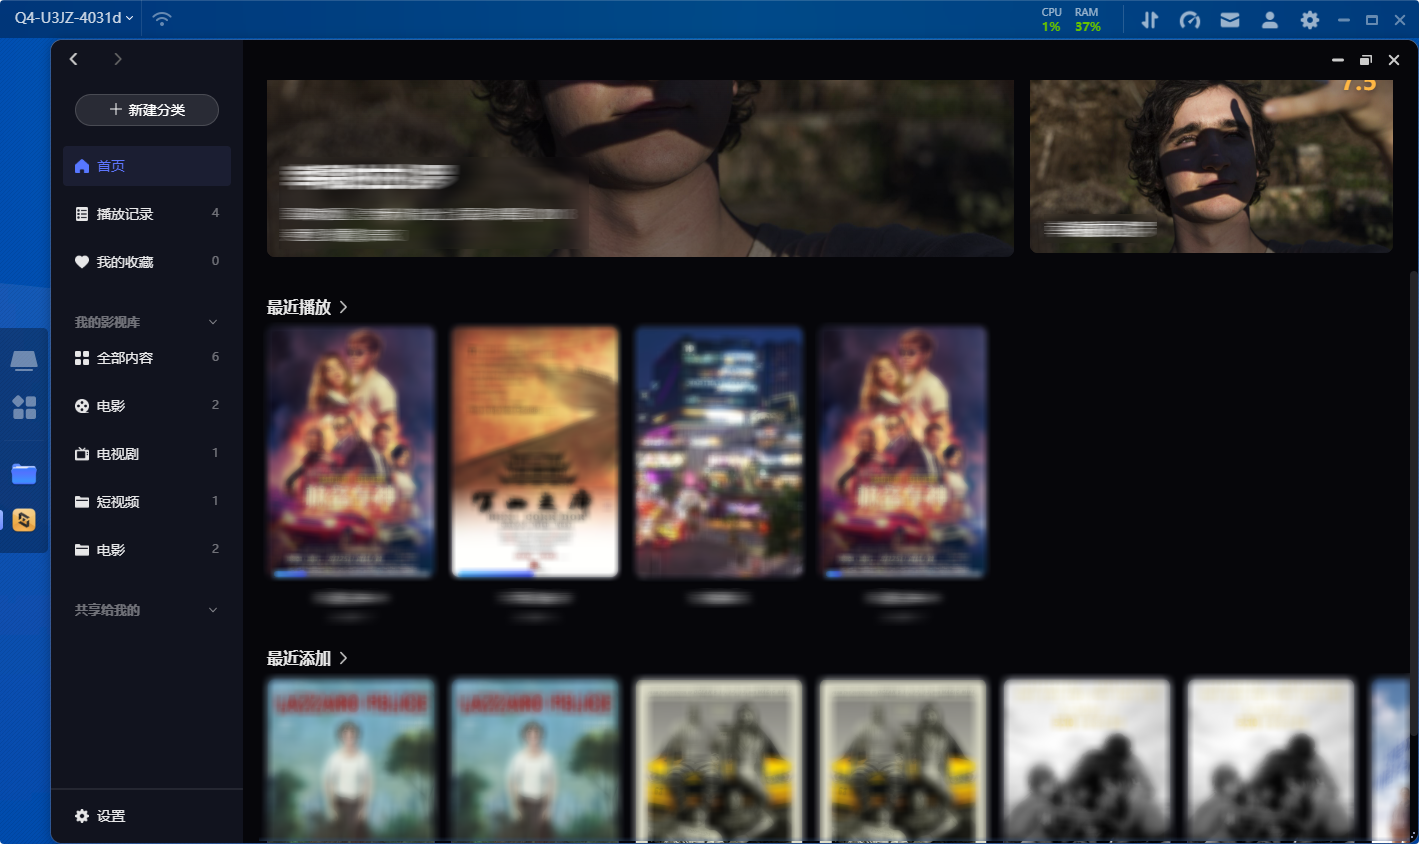Screen dimensions: 1419x844
Task: Select 我的收藏 in the sidebar
Action: pyautogui.click(x=125, y=262)
